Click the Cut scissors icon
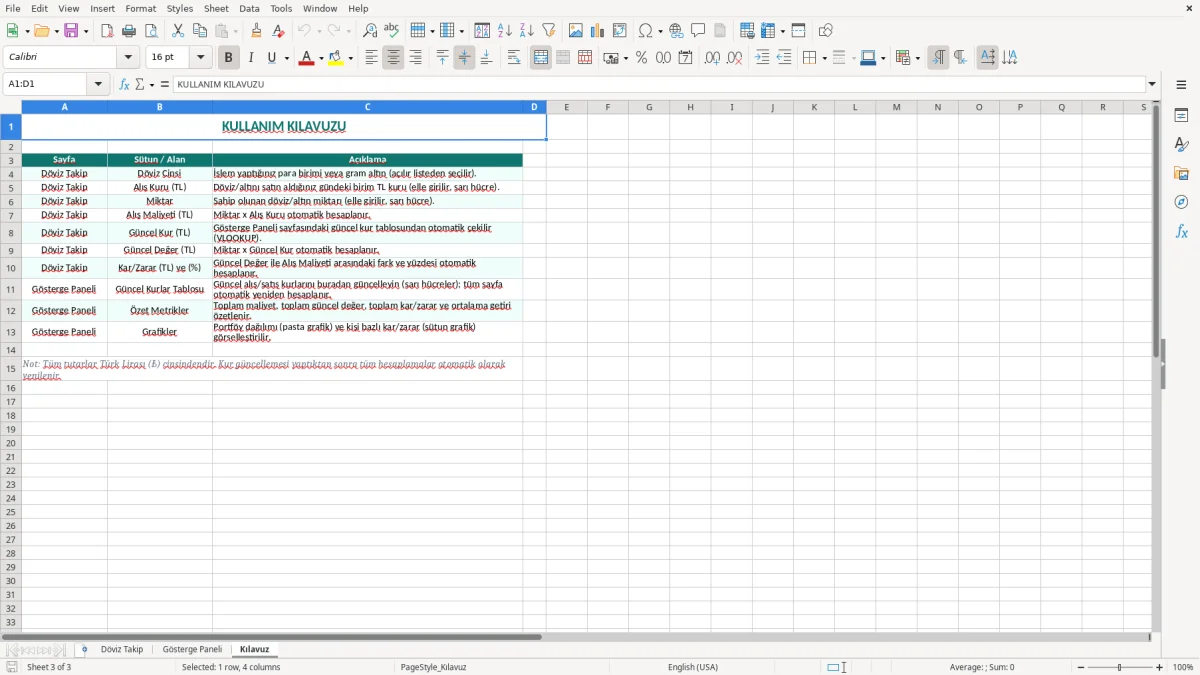Screen dimensions: 1200x675 click(x=178, y=31)
